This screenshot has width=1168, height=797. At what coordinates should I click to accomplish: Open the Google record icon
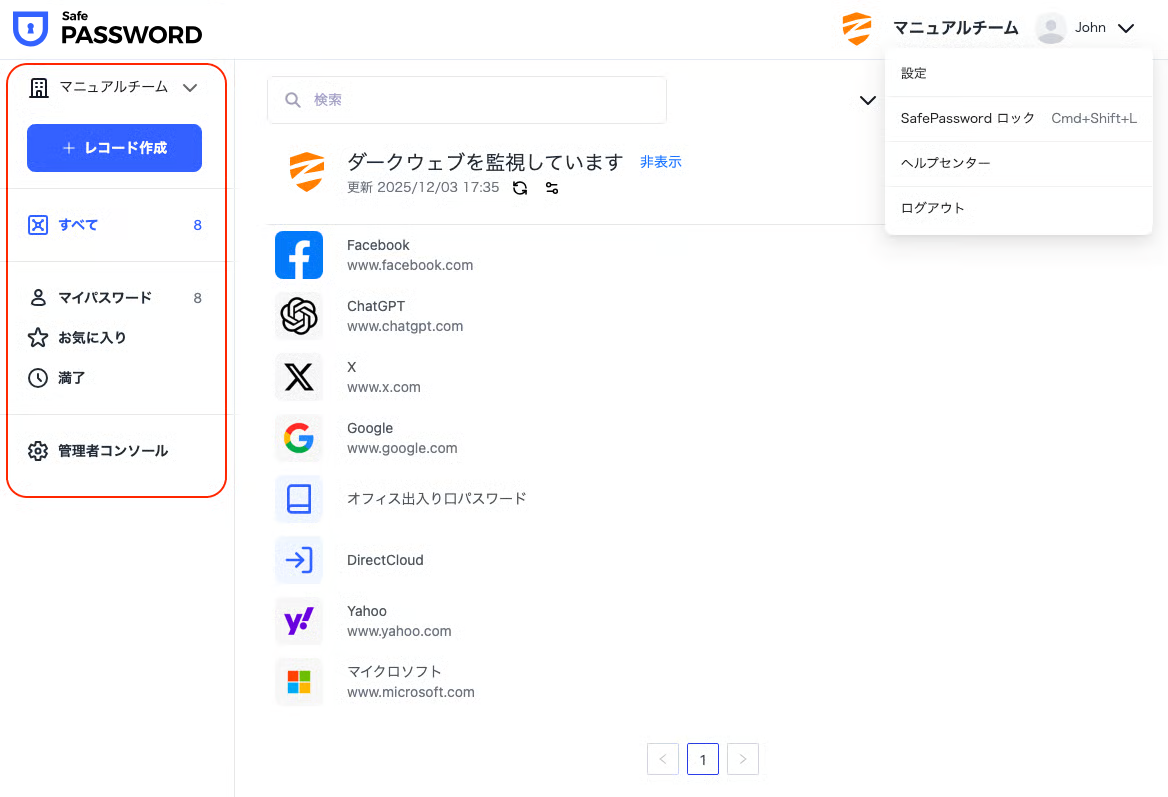(299, 438)
